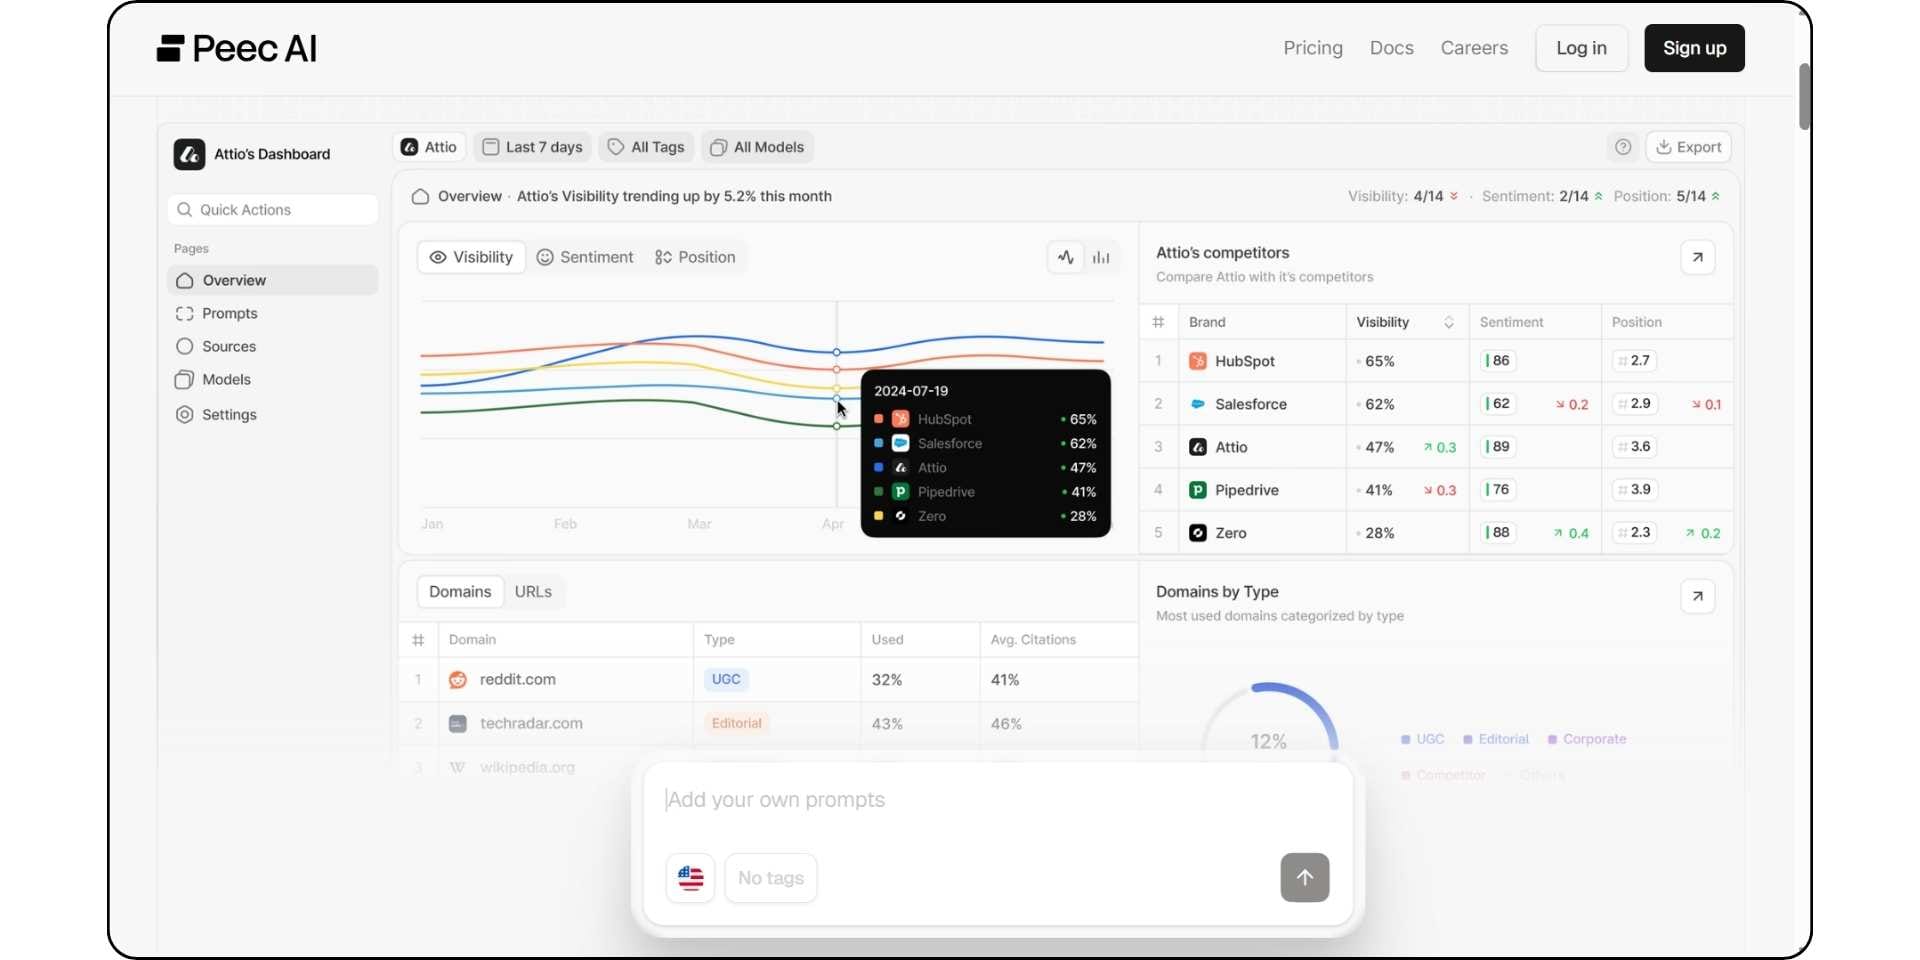Screen dimensions: 1920x960
Task: Open the US flag country selector
Action: 690,878
